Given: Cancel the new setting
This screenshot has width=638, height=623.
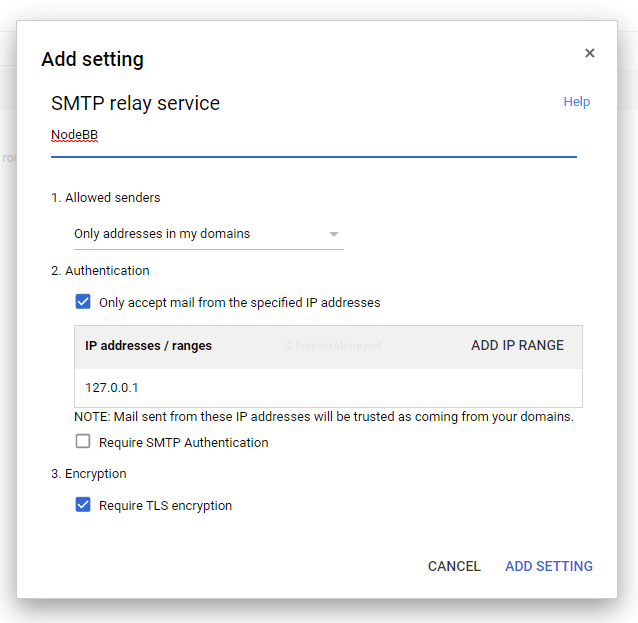Looking at the screenshot, I should [x=454, y=566].
